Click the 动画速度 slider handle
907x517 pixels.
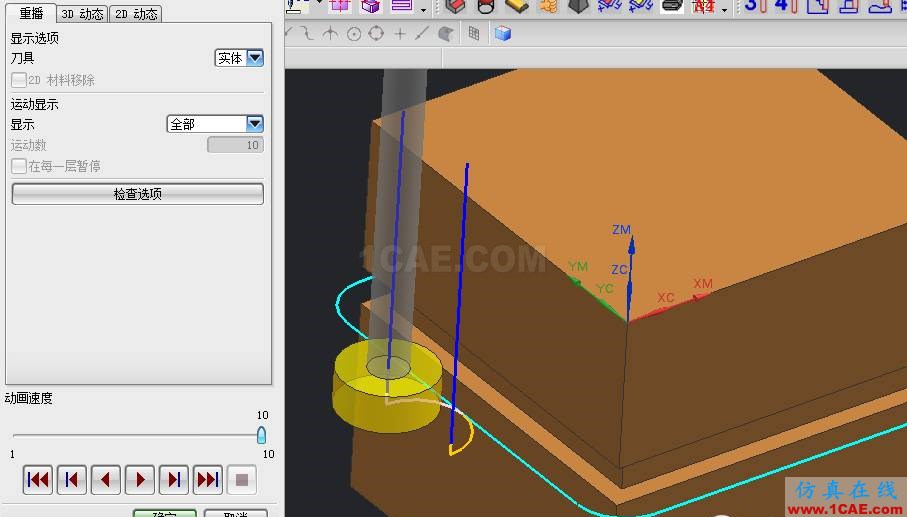(x=261, y=435)
